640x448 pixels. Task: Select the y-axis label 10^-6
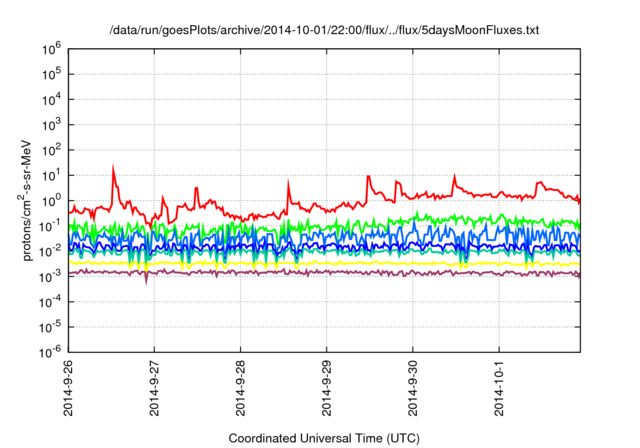coord(51,352)
